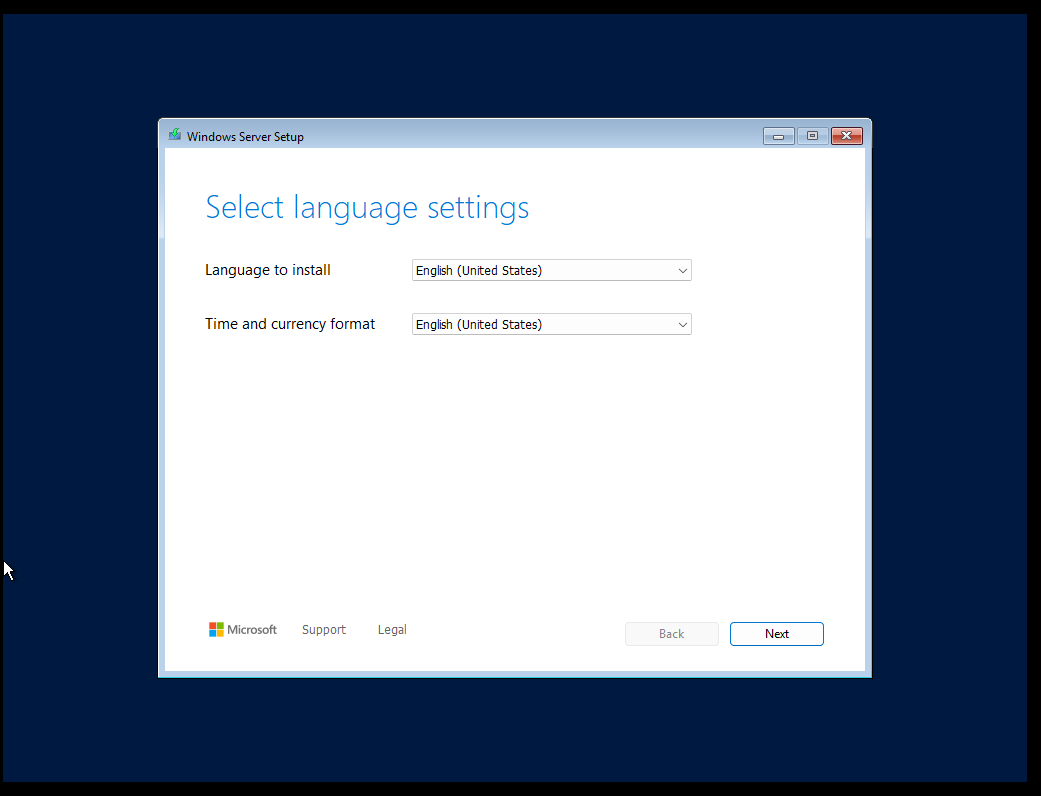
Task: Select the English (United States) text in language field
Action: click(x=479, y=270)
